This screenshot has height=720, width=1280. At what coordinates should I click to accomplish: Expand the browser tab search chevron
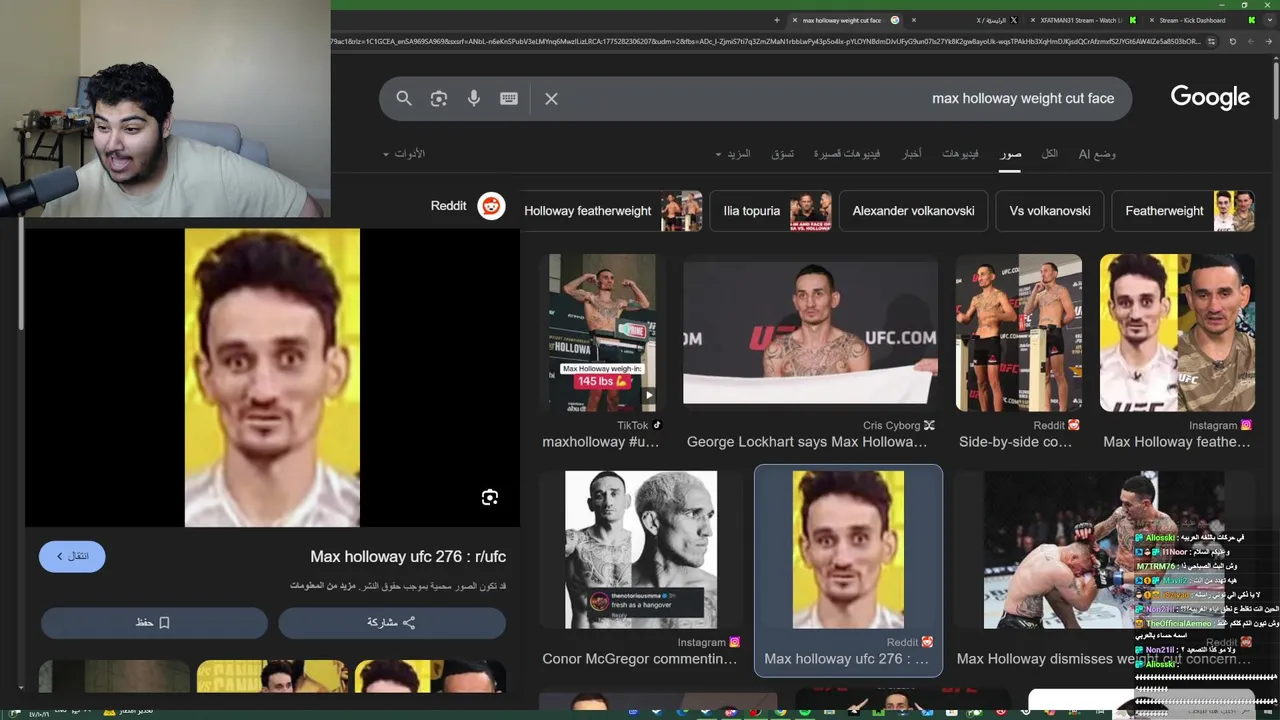point(1269,20)
